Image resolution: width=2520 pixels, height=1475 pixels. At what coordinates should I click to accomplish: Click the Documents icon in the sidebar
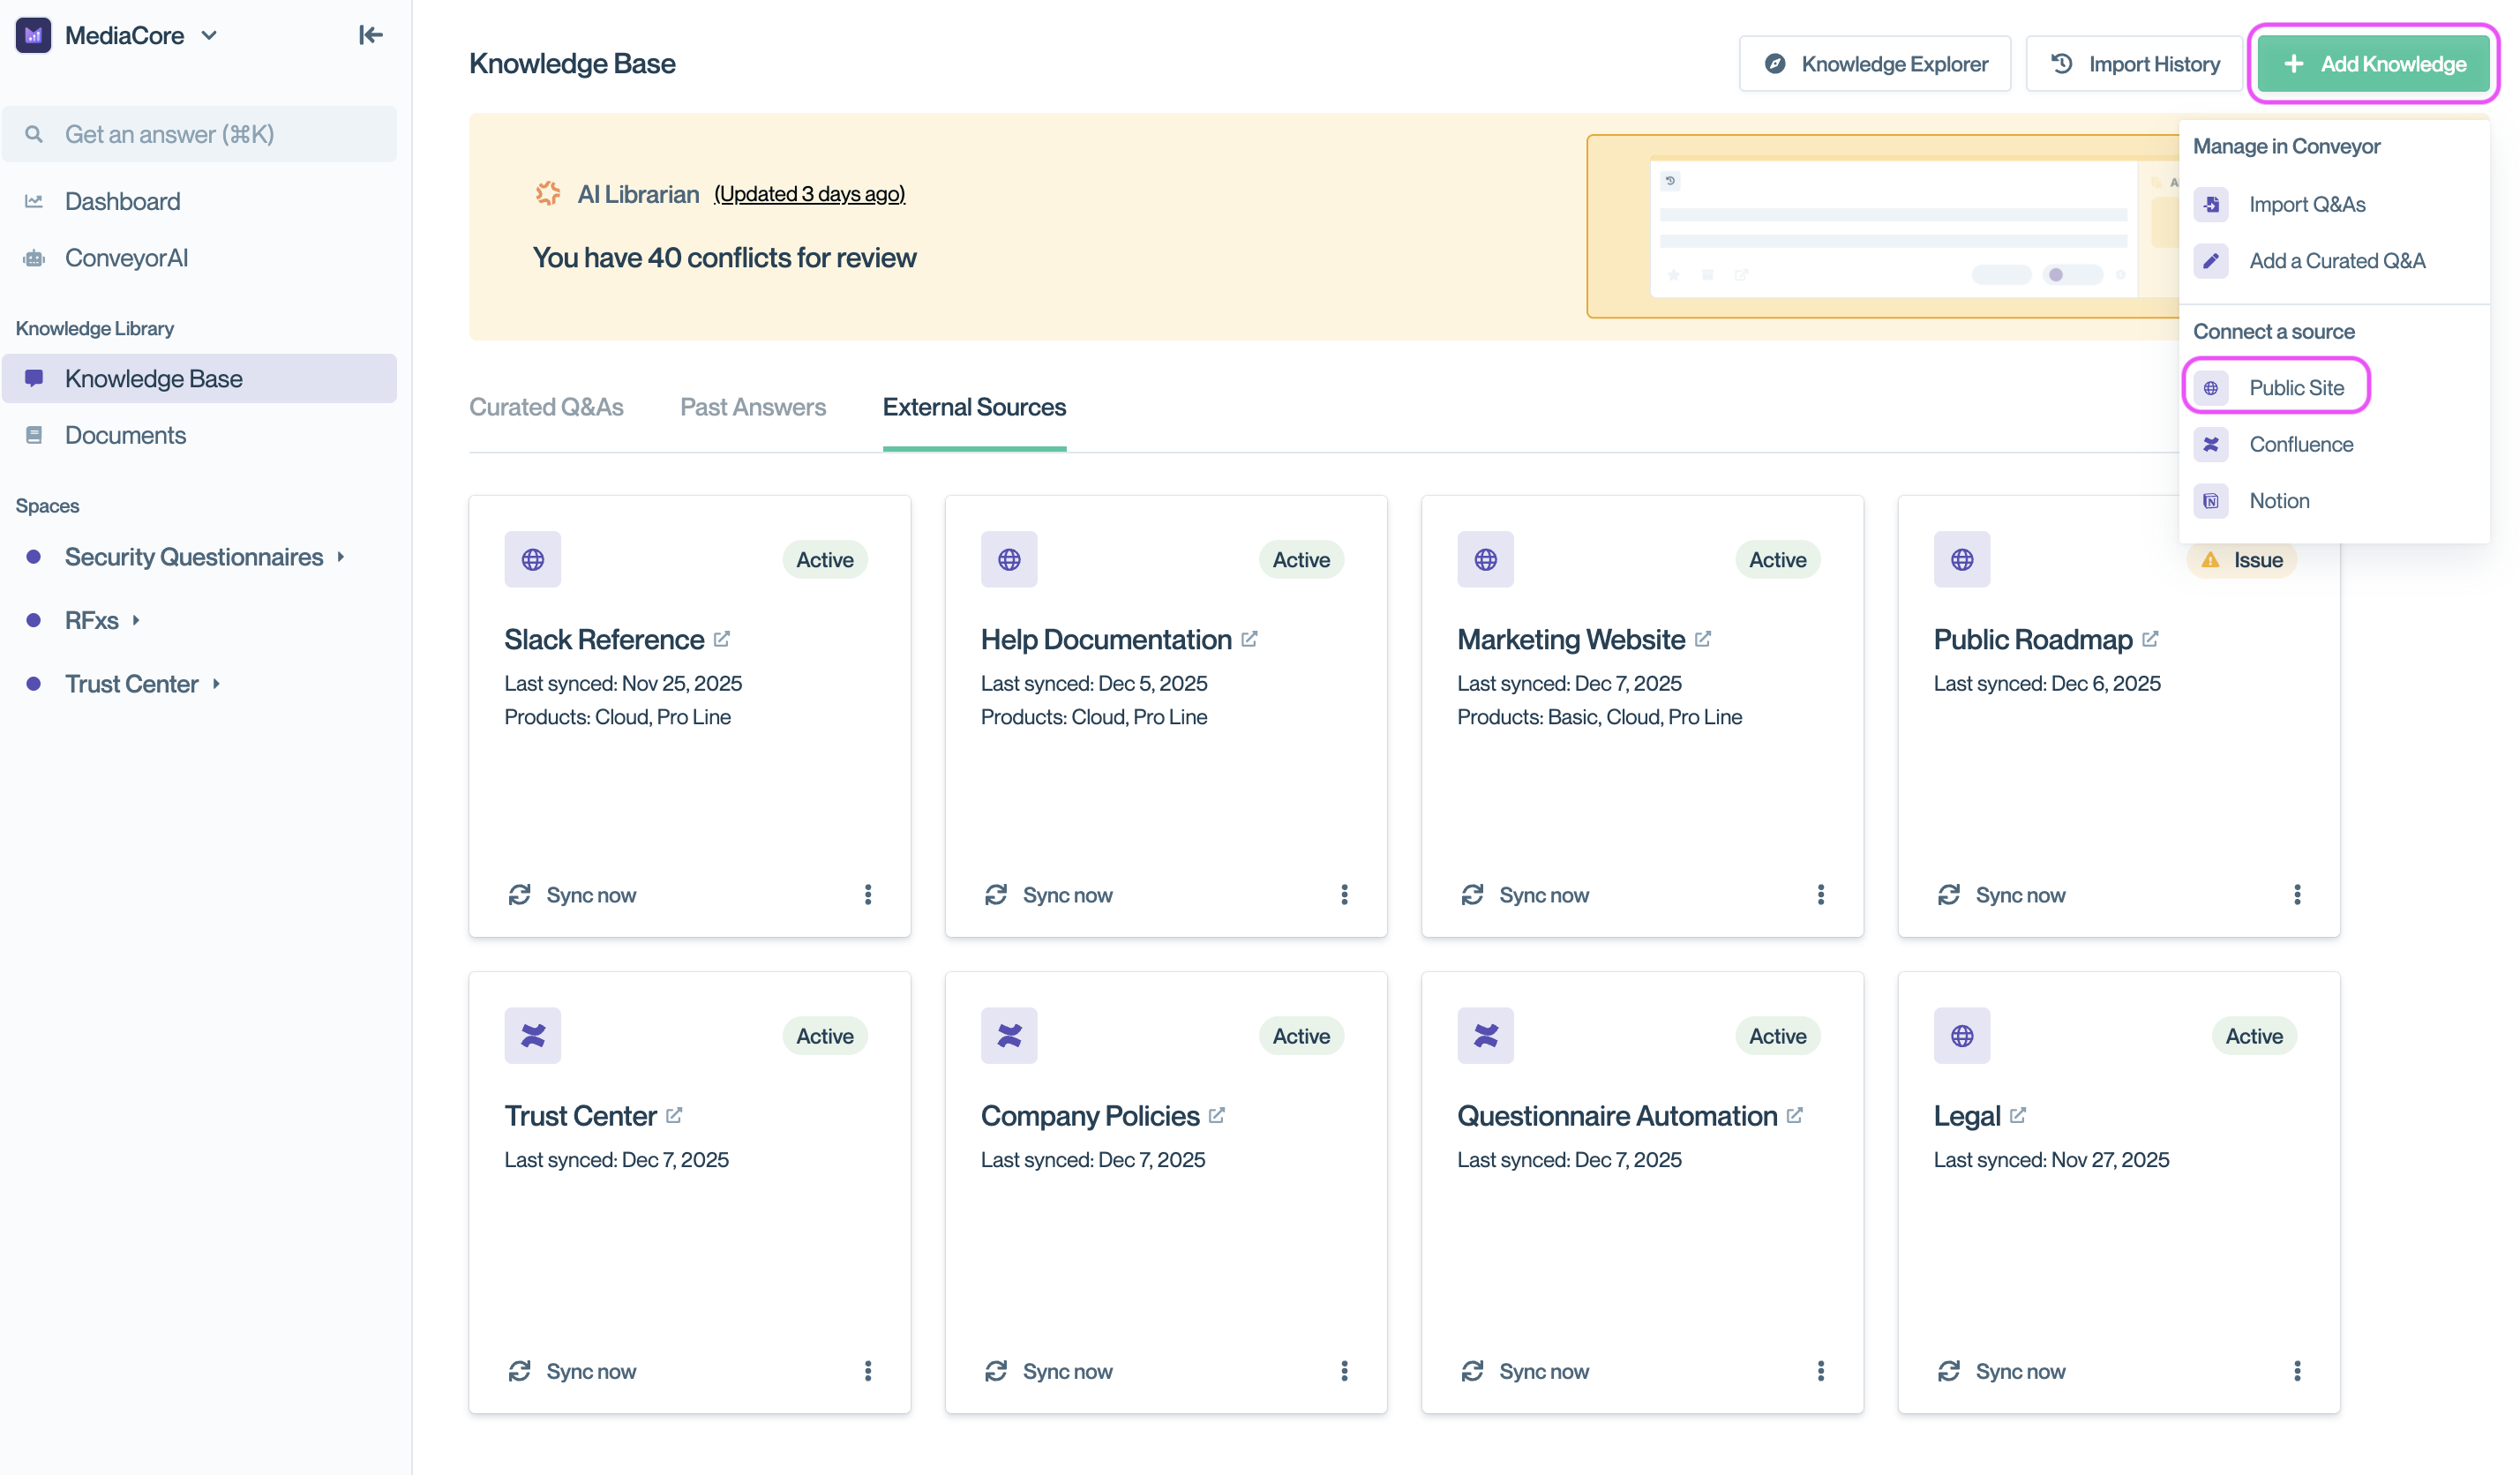34,434
